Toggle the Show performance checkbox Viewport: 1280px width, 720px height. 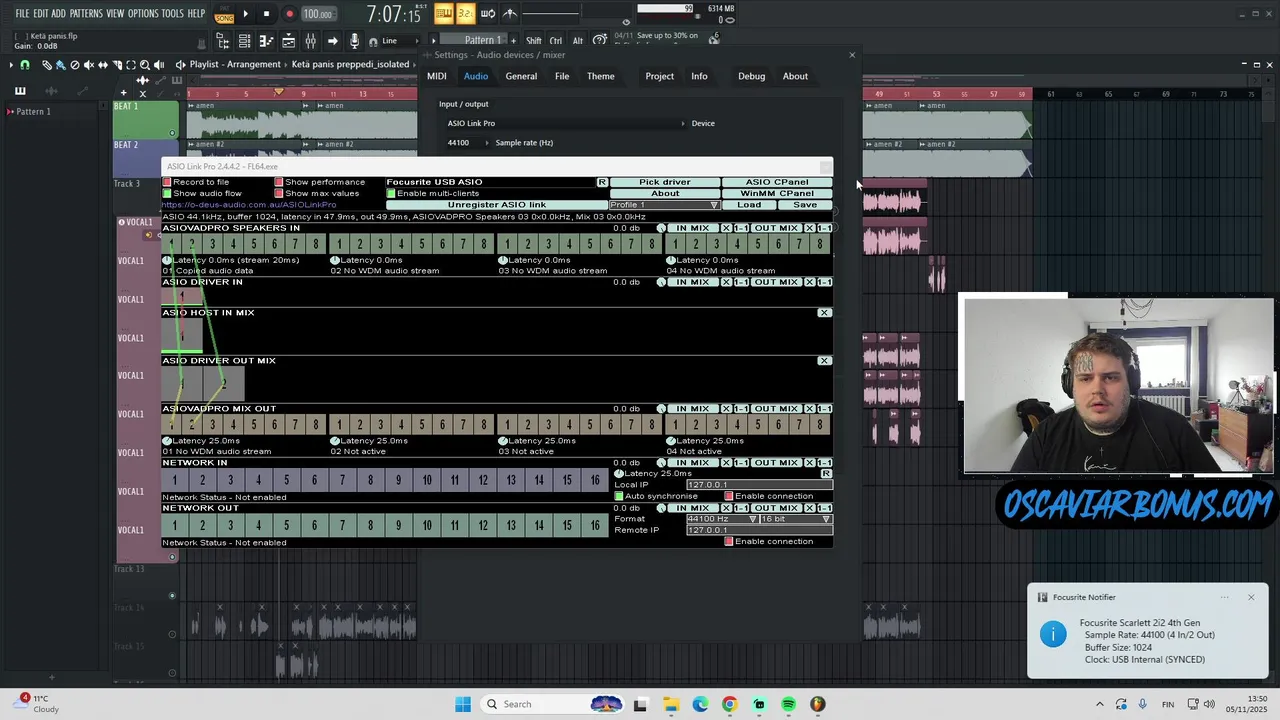[x=279, y=182]
